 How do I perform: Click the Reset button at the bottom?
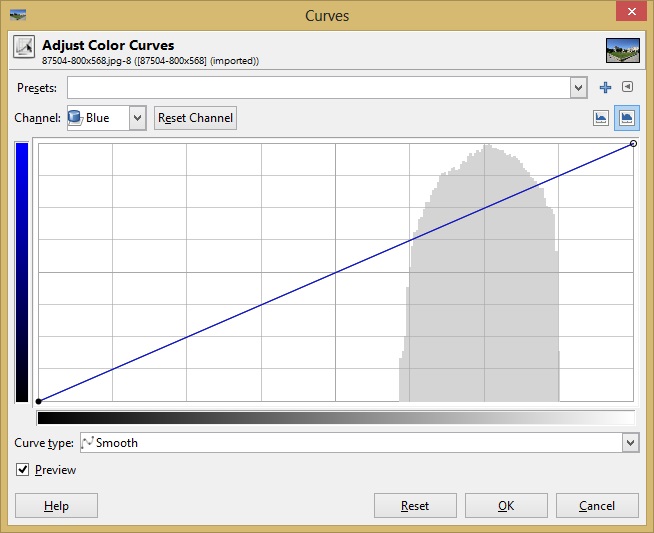pos(415,506)
